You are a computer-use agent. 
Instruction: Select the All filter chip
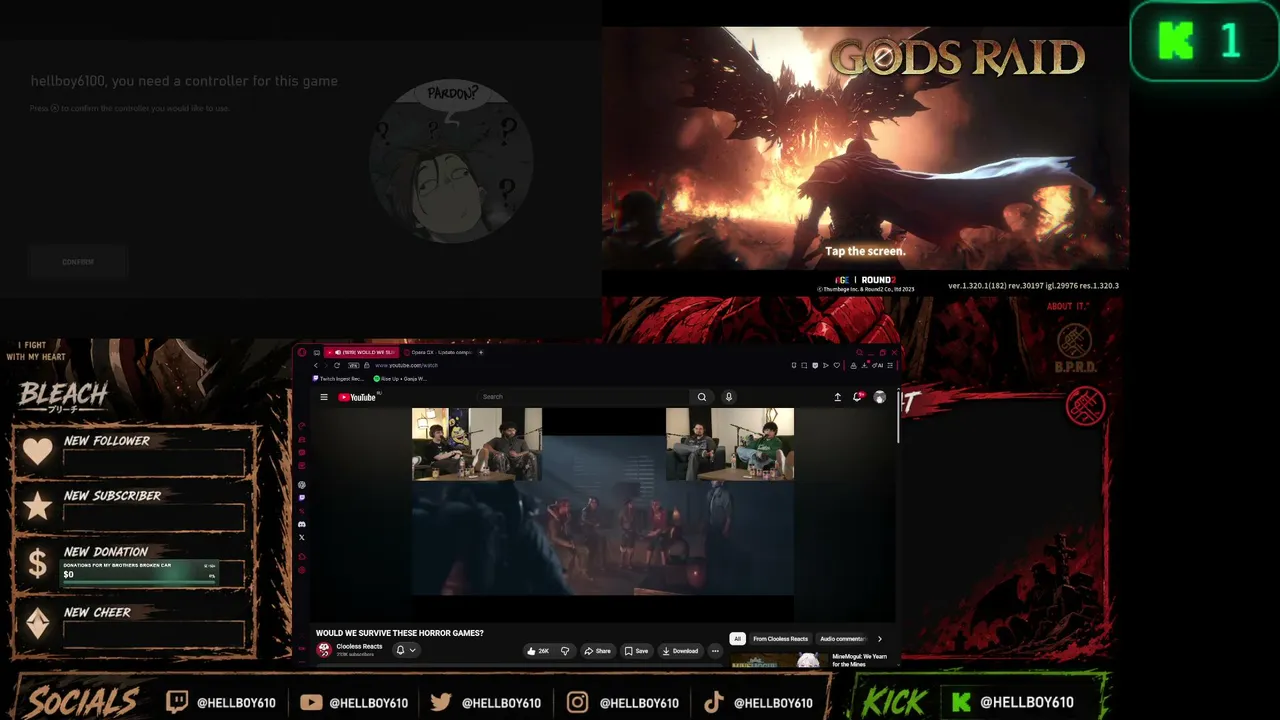(738, 639)
